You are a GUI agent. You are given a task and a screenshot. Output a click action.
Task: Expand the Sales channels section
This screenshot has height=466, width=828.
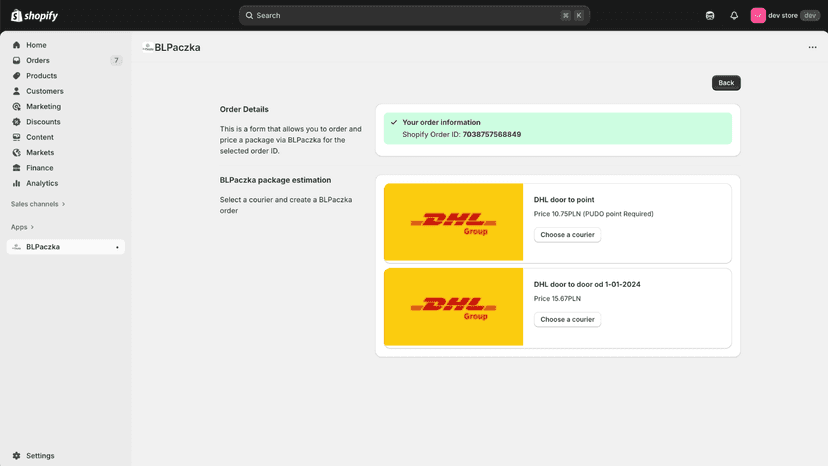tap(37, 204)
